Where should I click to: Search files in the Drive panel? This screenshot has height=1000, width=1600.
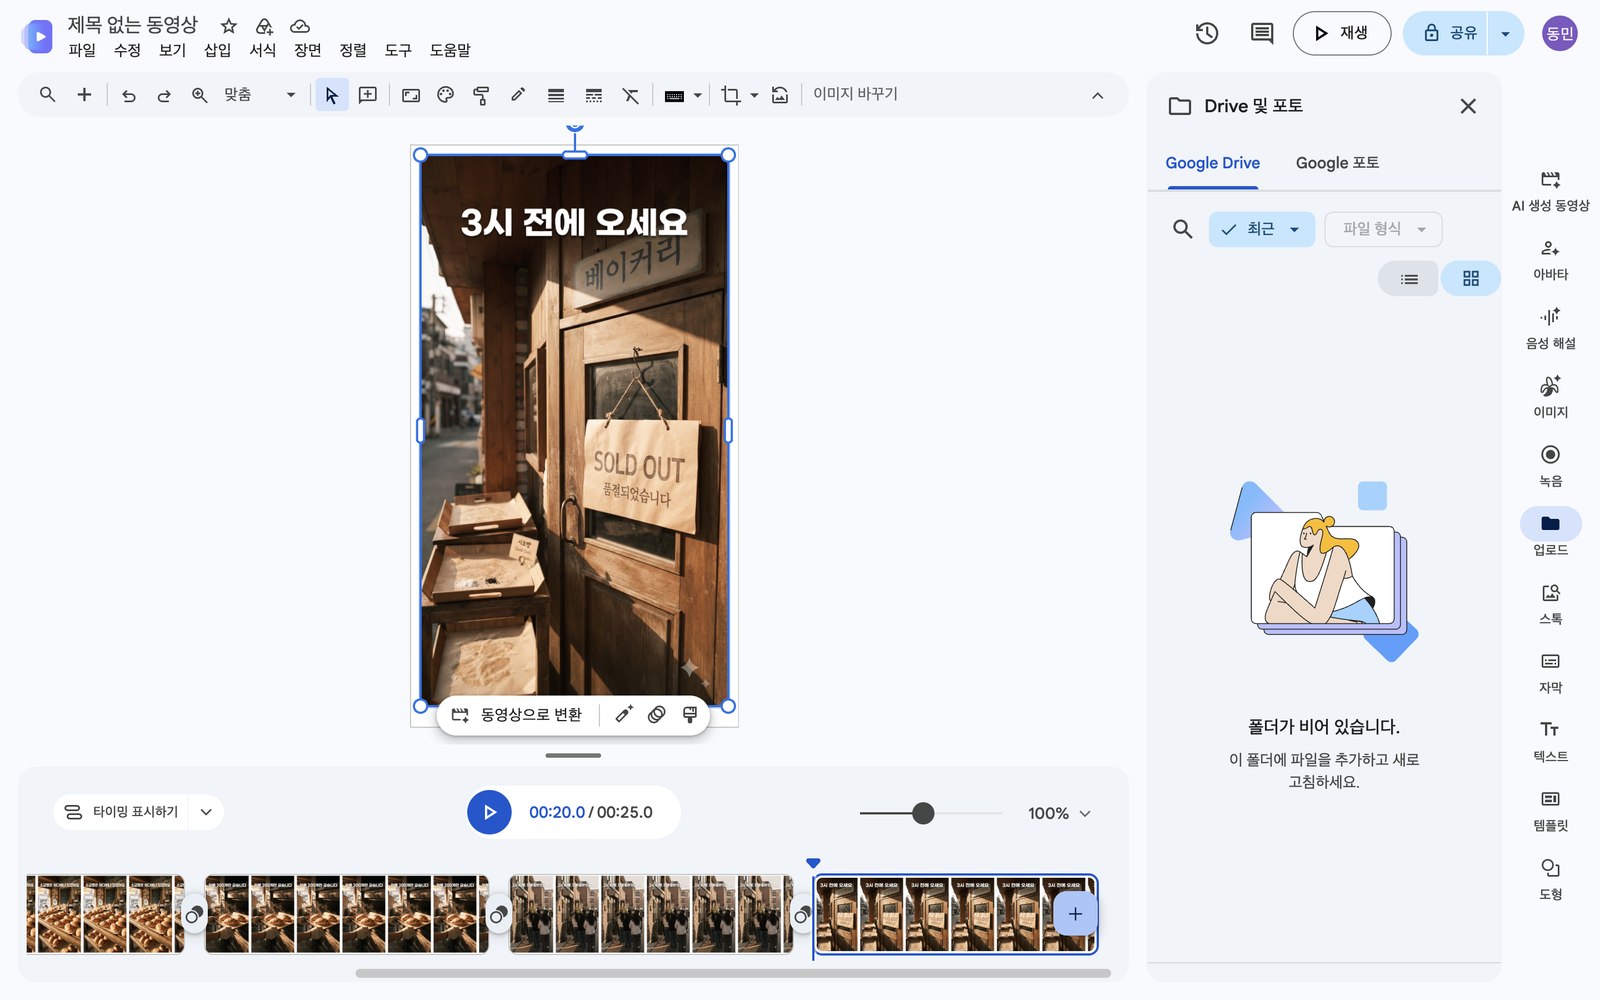[x=1182, y=229]
